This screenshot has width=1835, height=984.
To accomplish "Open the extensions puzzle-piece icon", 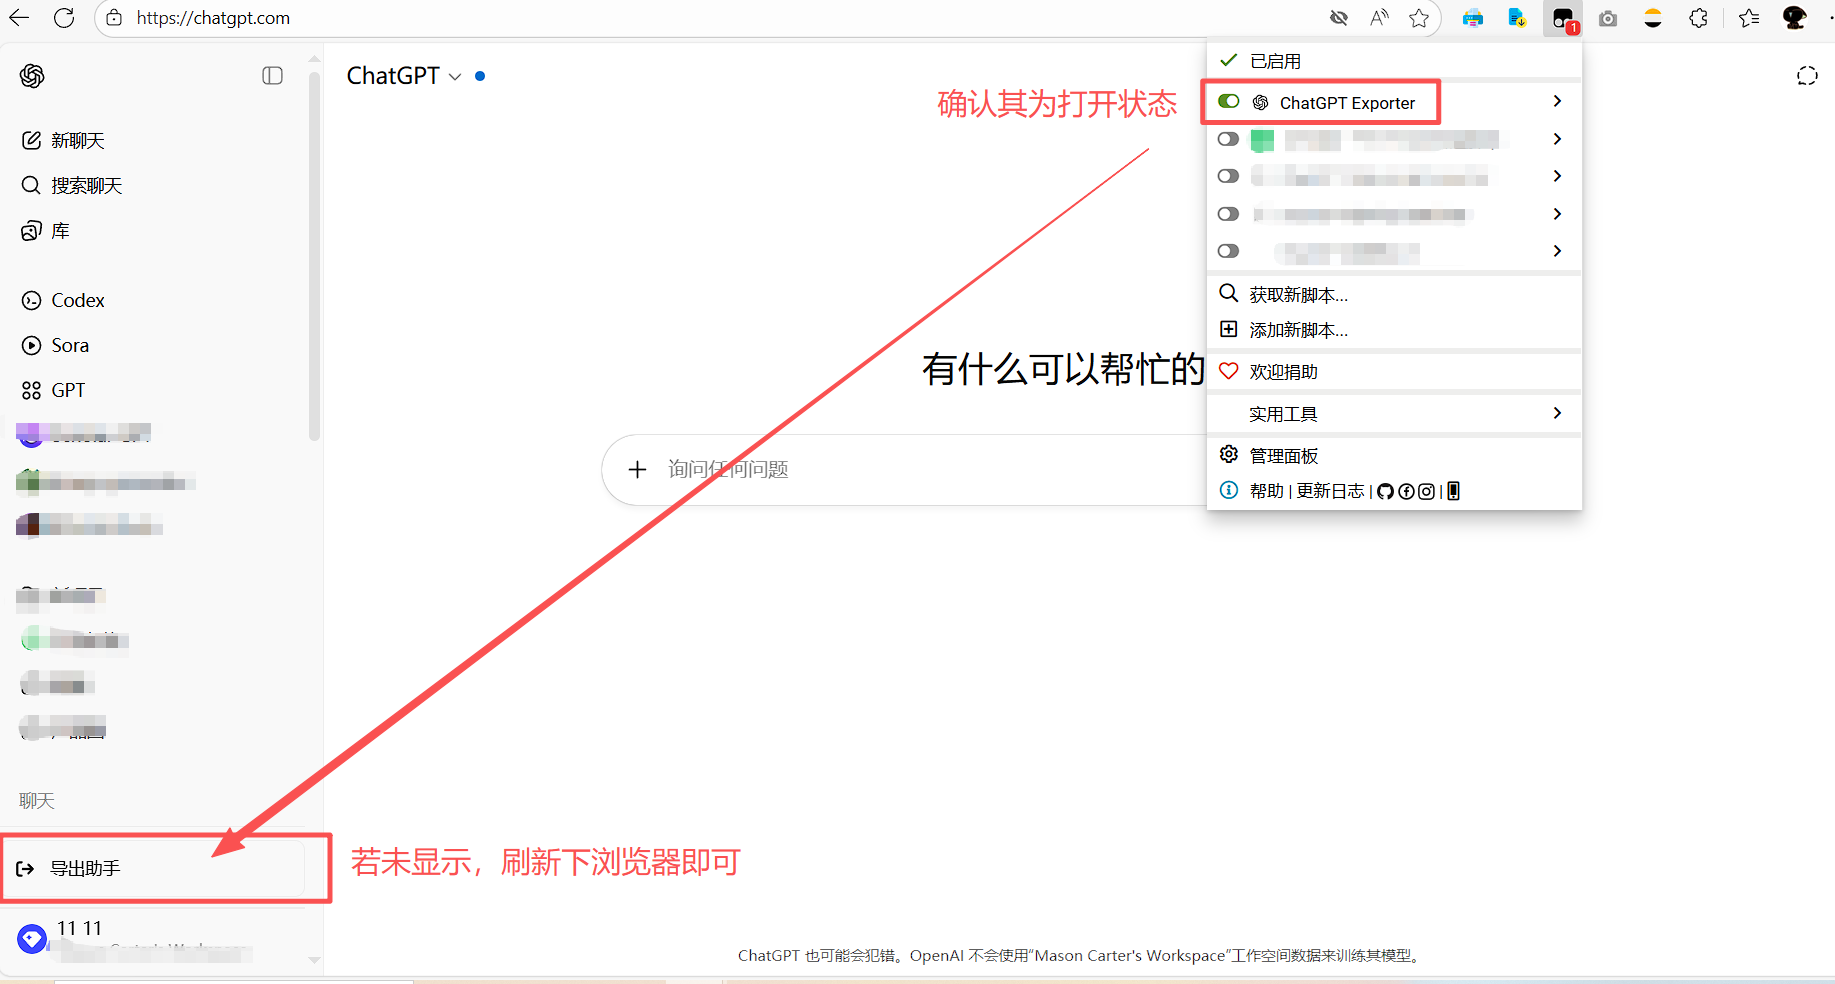I will point(1699,18).
